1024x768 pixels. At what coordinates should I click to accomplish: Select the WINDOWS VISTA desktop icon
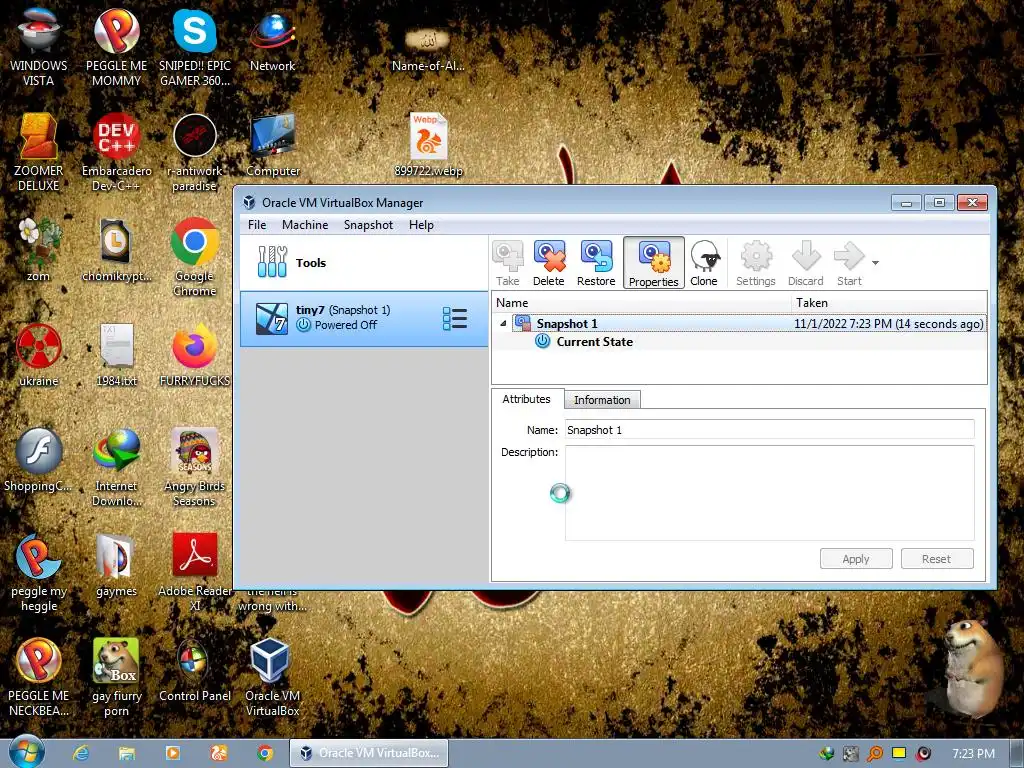(39, 47)
